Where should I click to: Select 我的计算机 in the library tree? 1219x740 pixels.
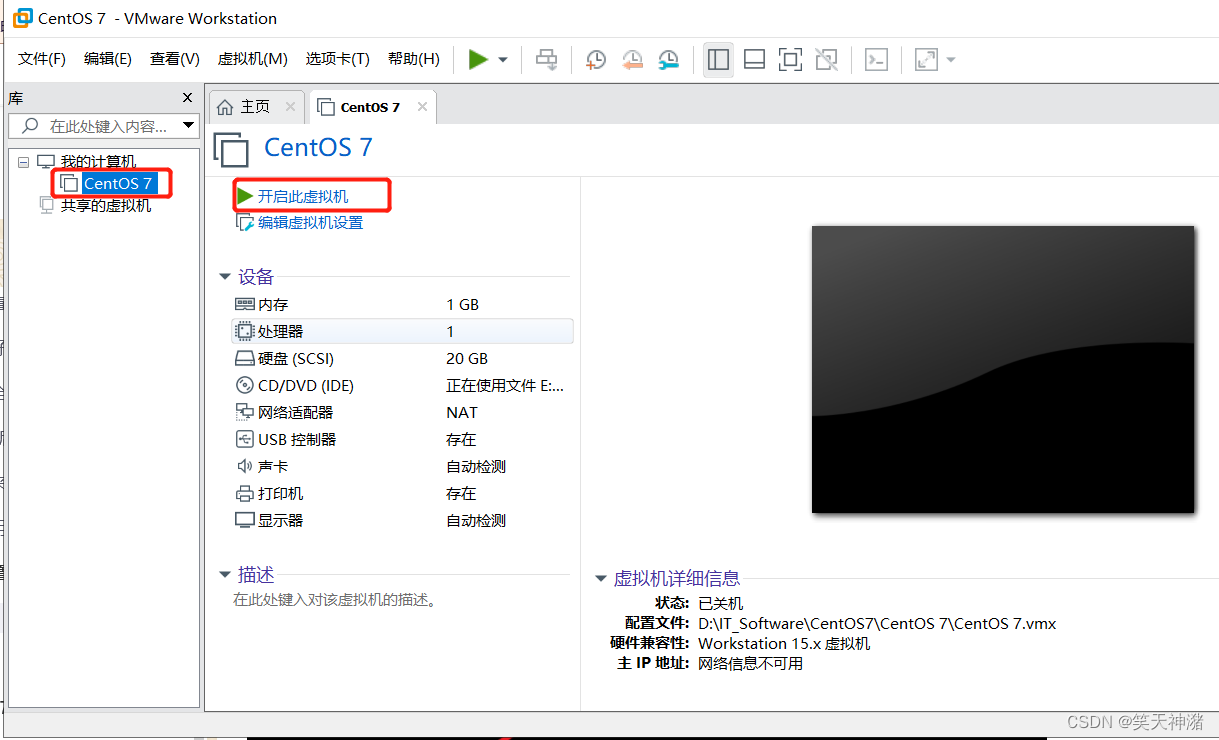pyautogui.click(x=98, y=161)
